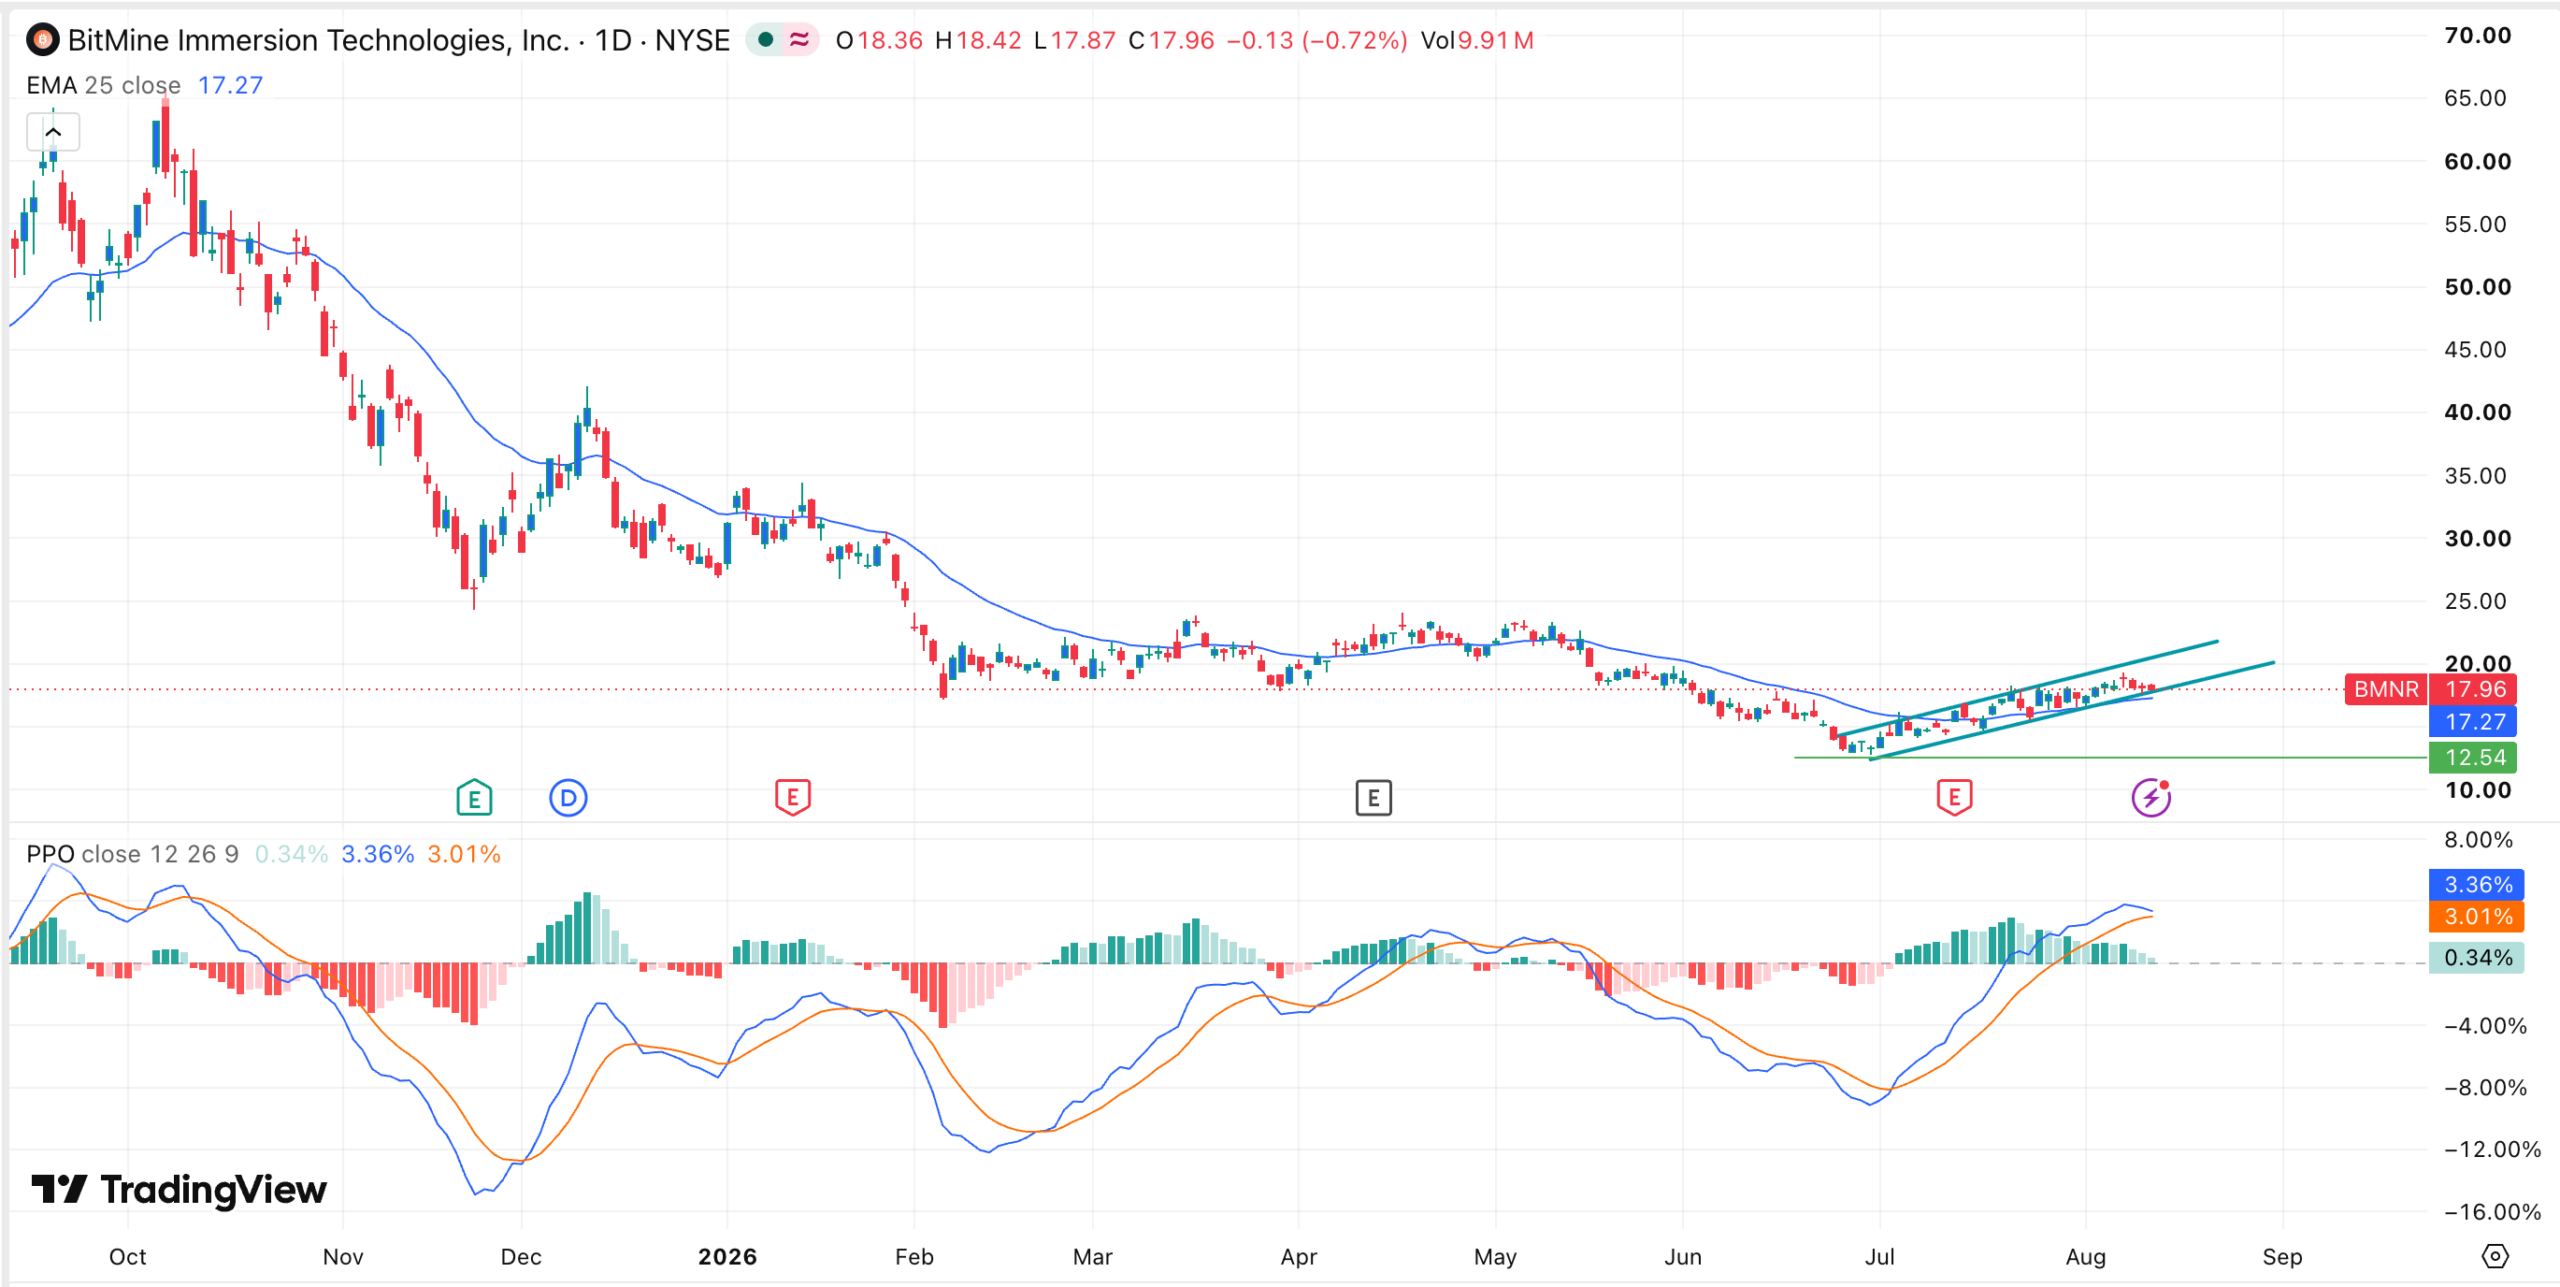The image size is (2560, 1287).
Task: Click the 35.00 price scale label
Action: point(2477,475)
